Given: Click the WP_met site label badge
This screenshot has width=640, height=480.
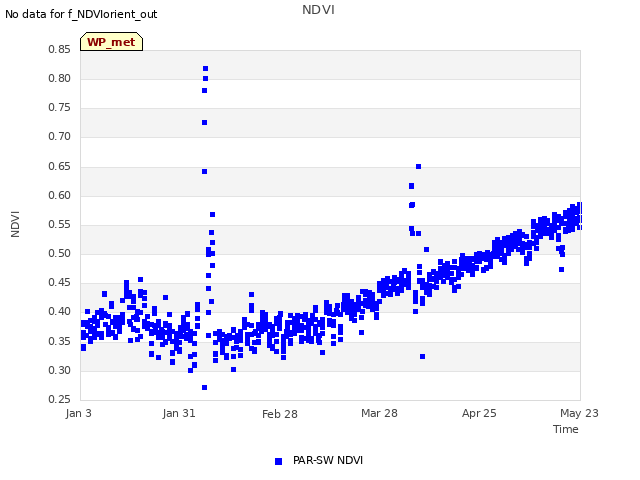Looking at the screenshot, I should click(x=111, y=42).
